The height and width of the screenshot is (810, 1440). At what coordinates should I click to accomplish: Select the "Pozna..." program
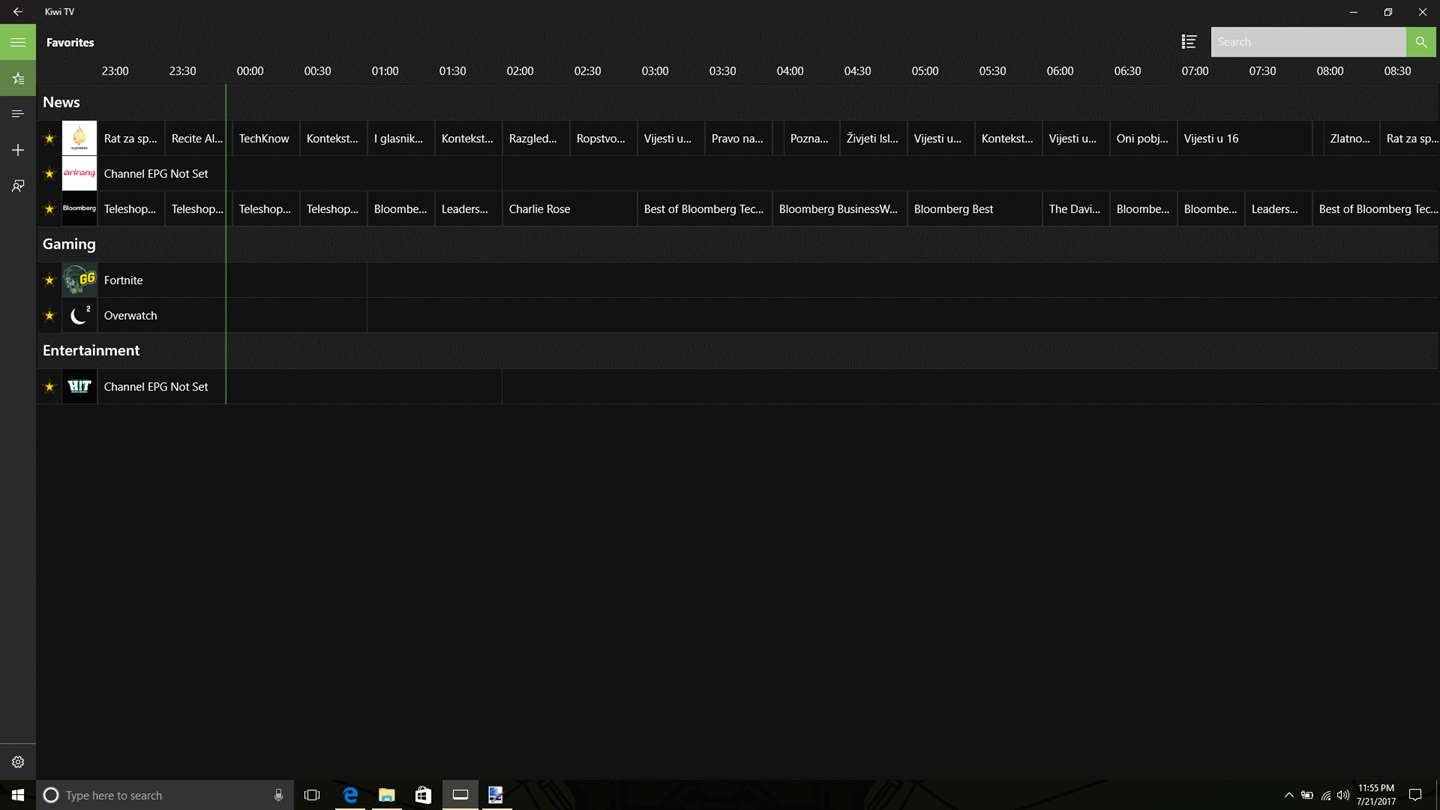pos(811,138)
